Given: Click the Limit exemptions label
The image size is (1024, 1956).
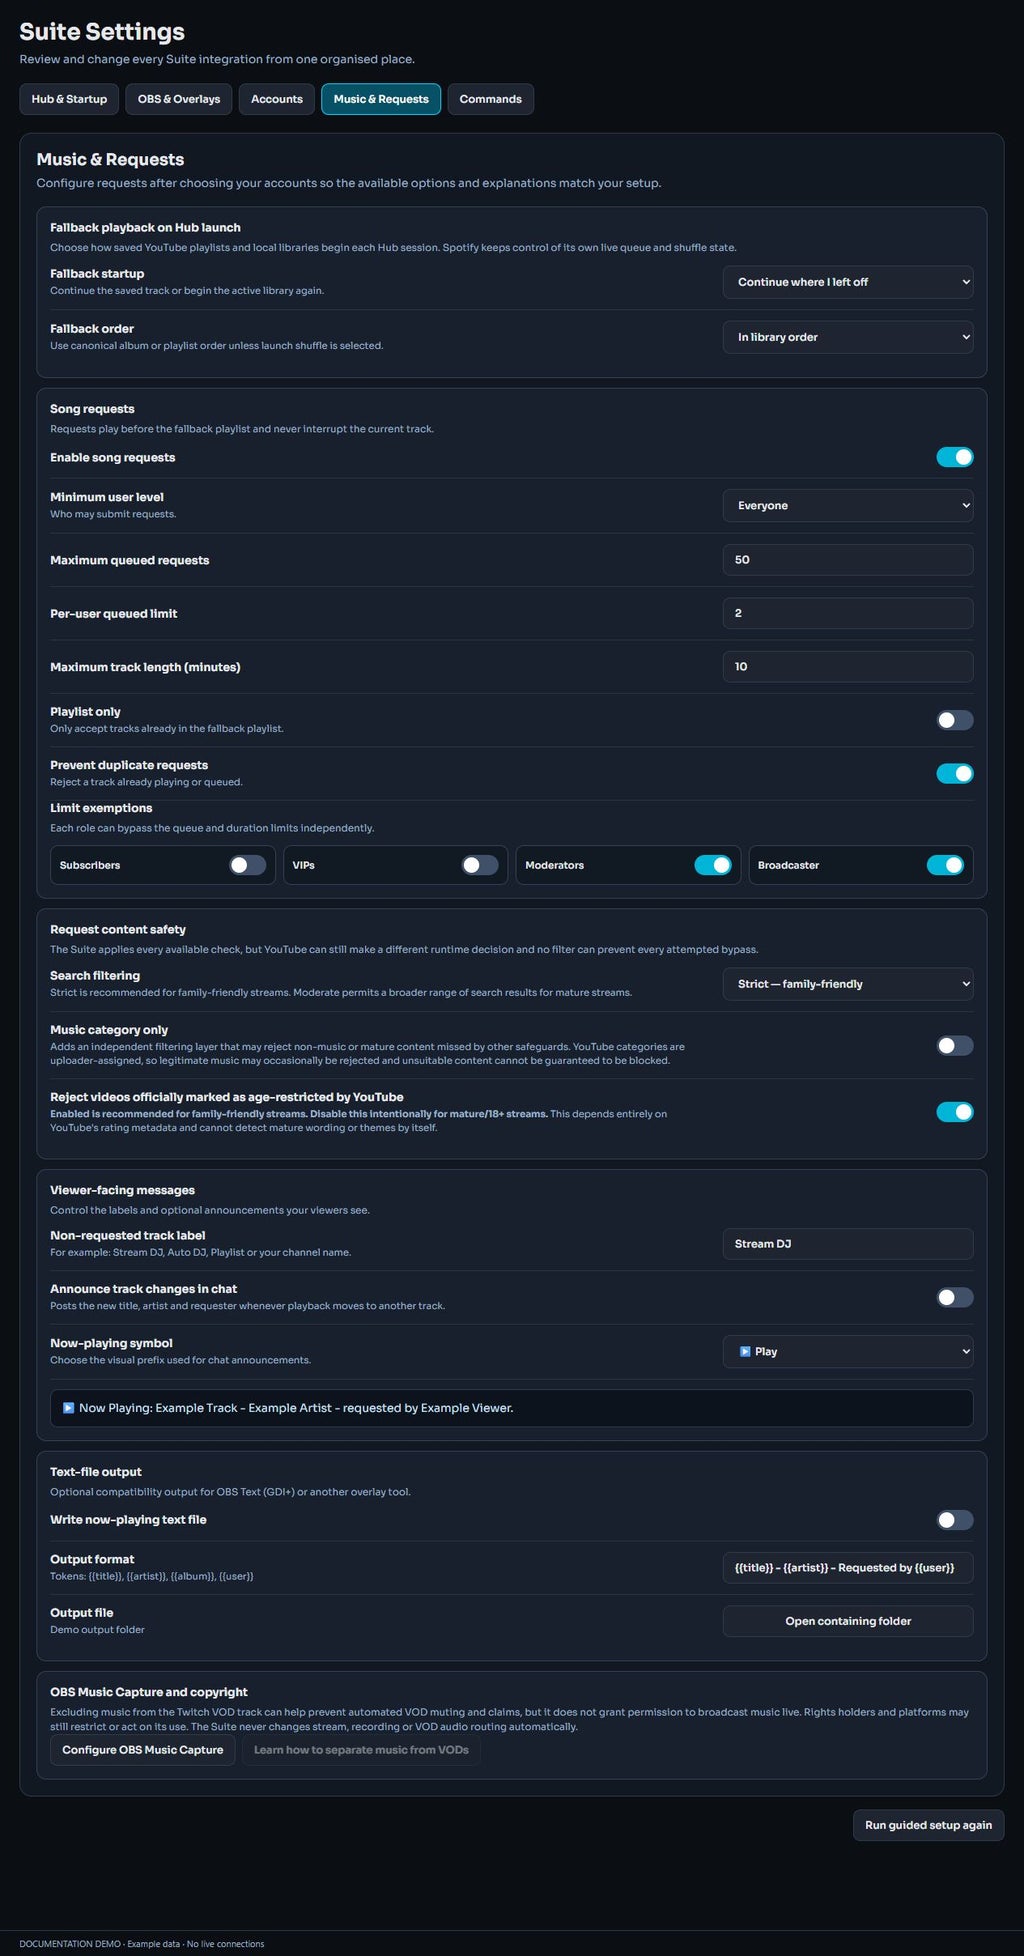Looking at the screenshot, I should click(101, 808).
